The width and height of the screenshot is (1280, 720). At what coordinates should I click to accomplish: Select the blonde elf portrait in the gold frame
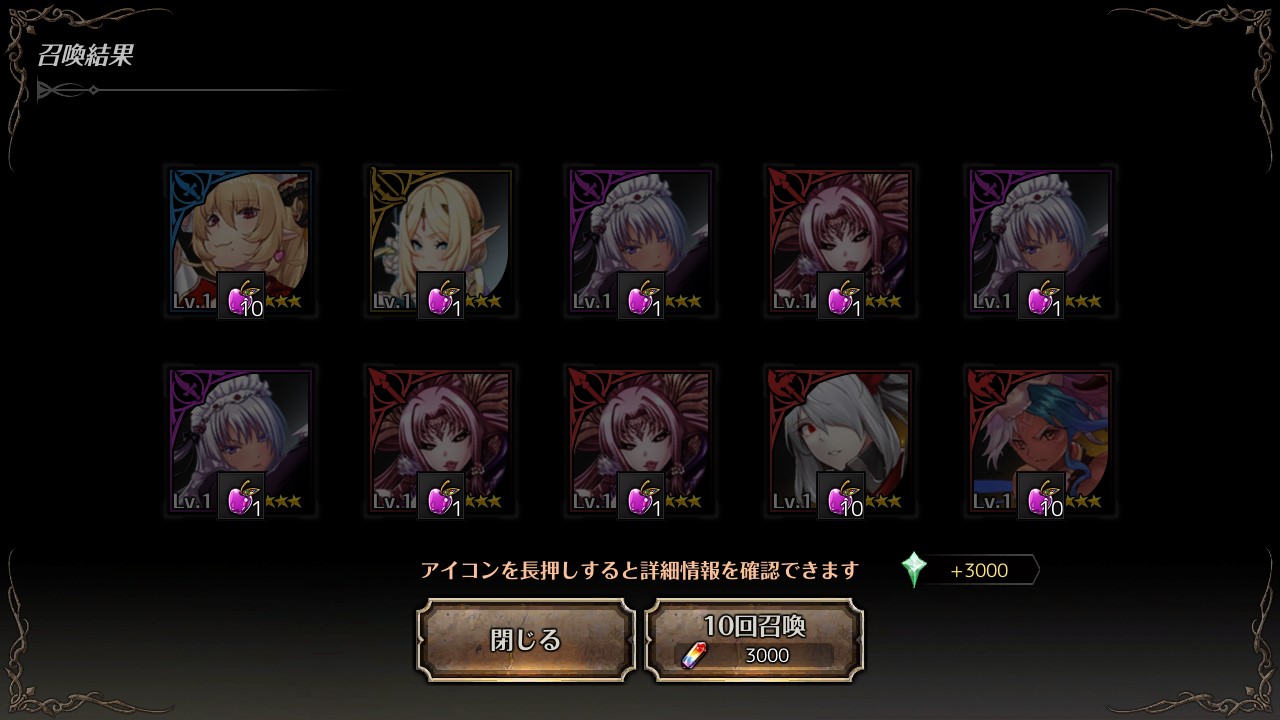click(x=441, y=242)
